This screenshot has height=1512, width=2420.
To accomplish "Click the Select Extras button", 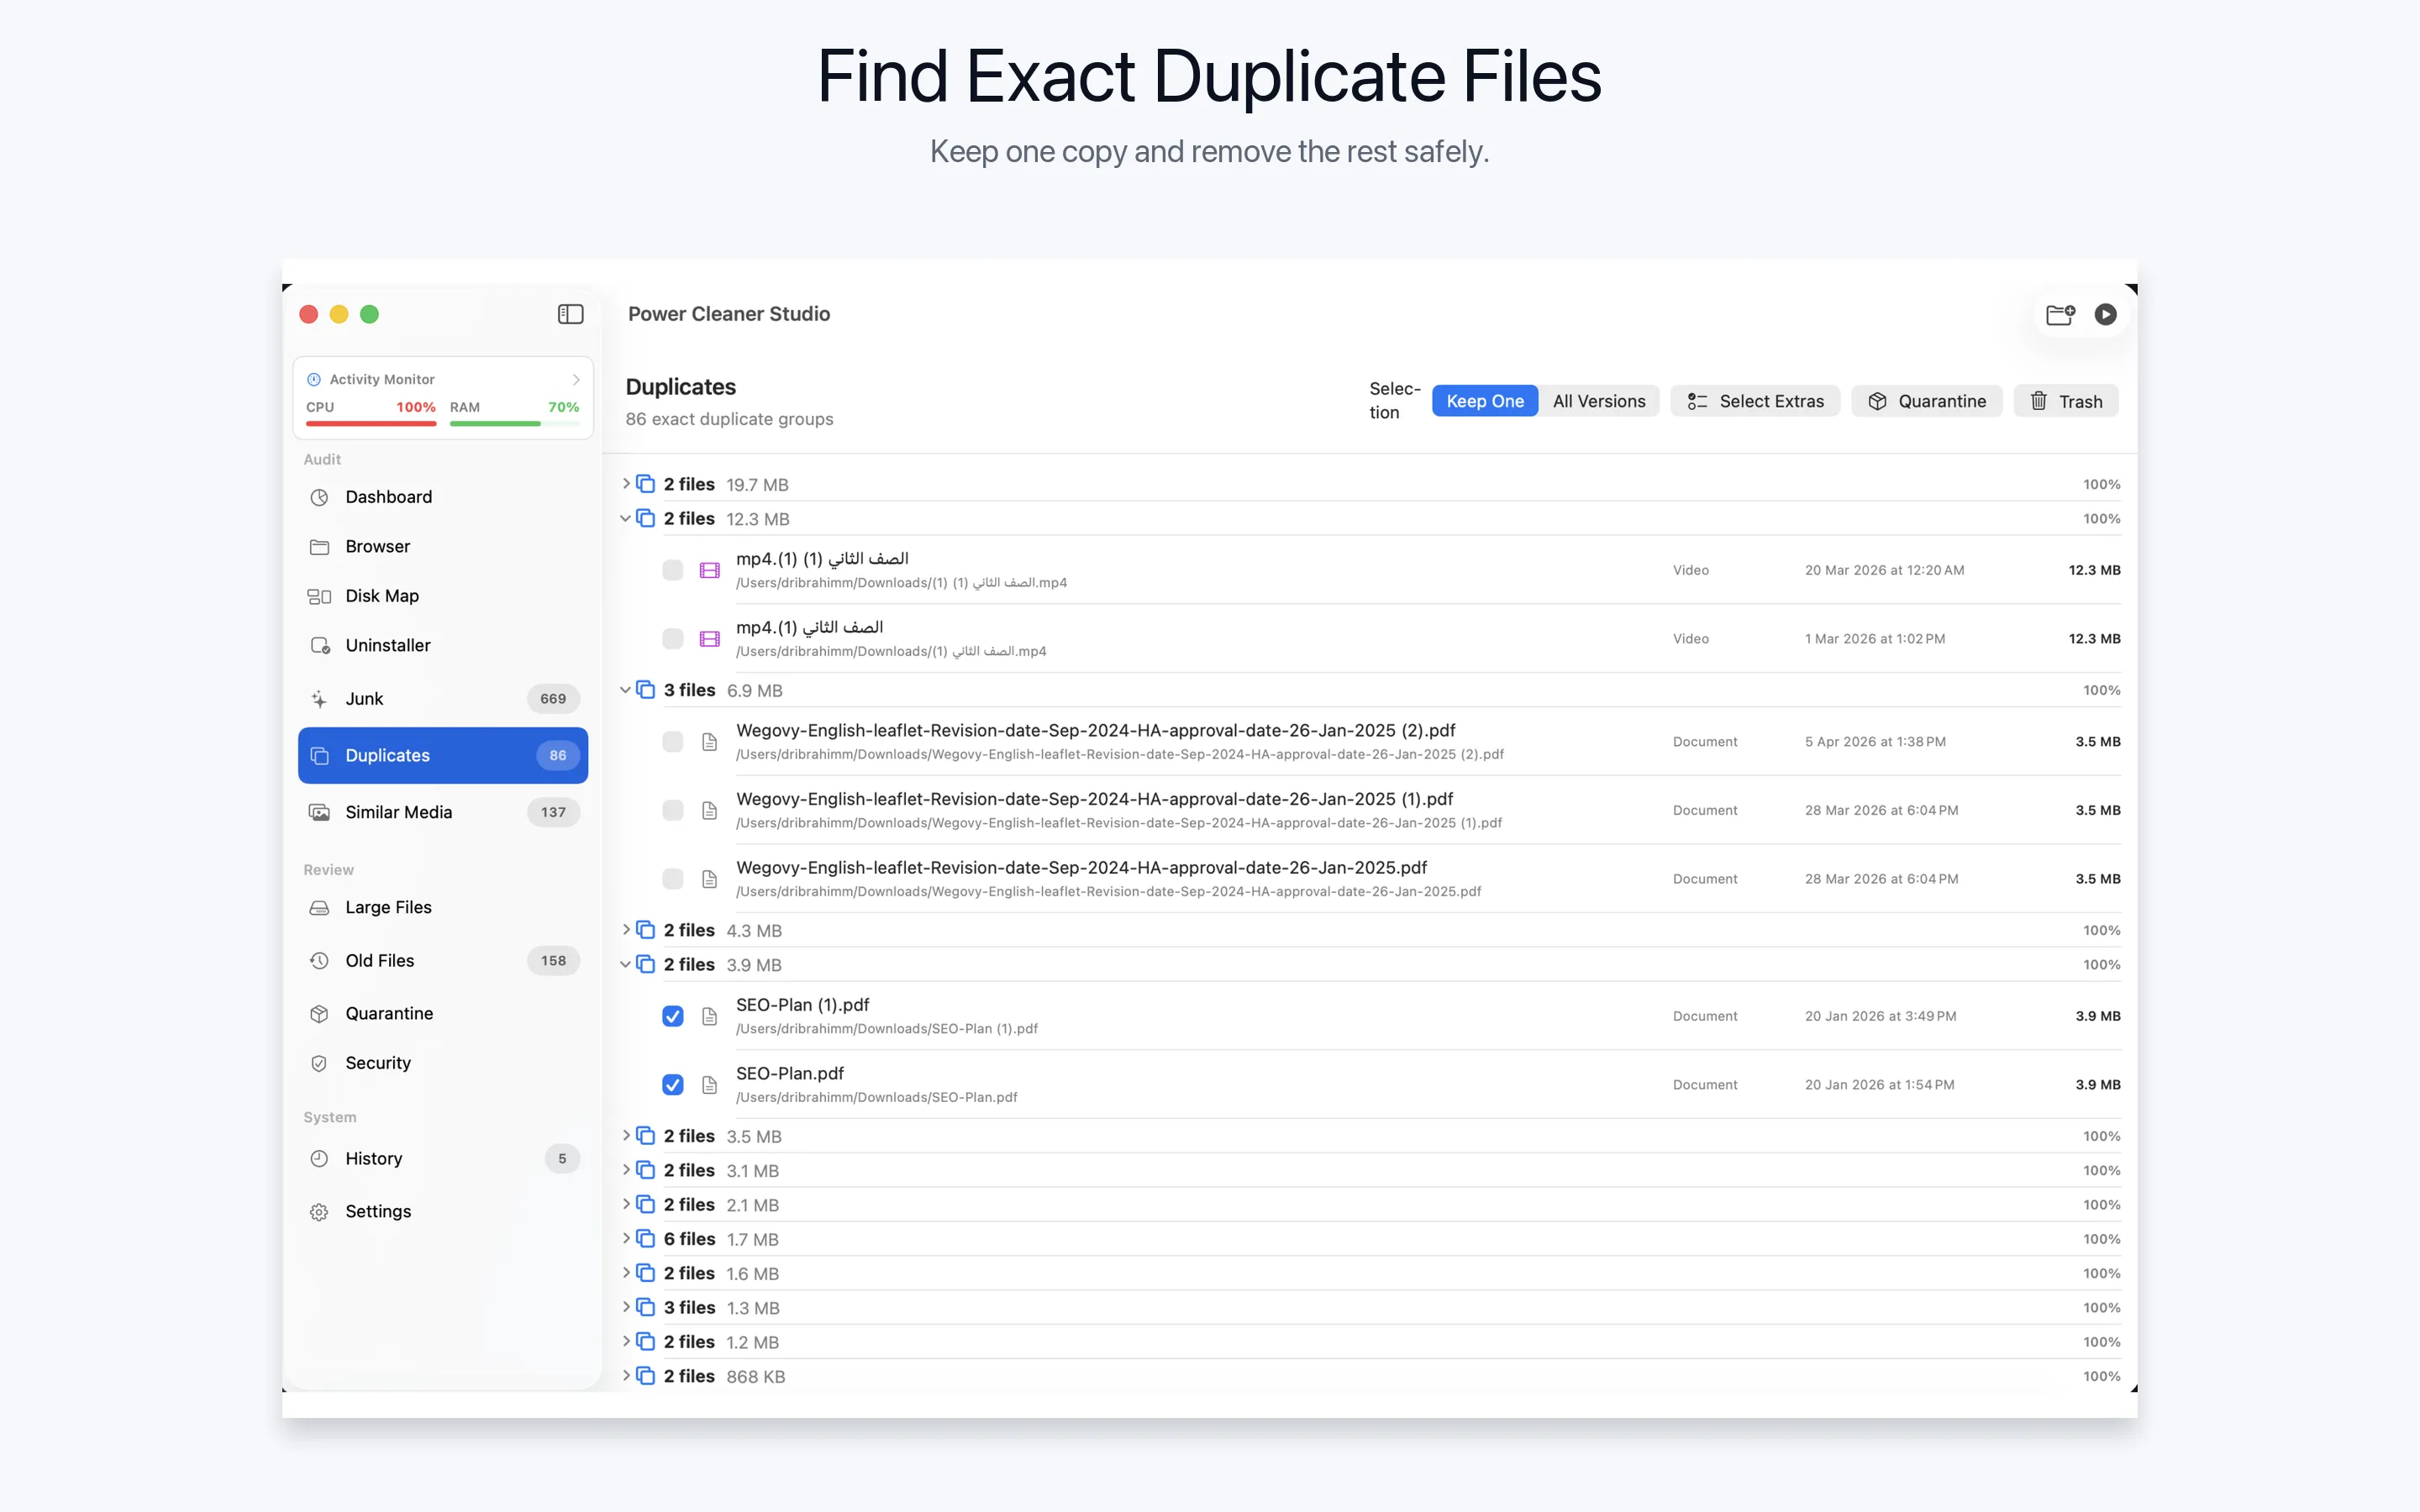I will 1755,401.
